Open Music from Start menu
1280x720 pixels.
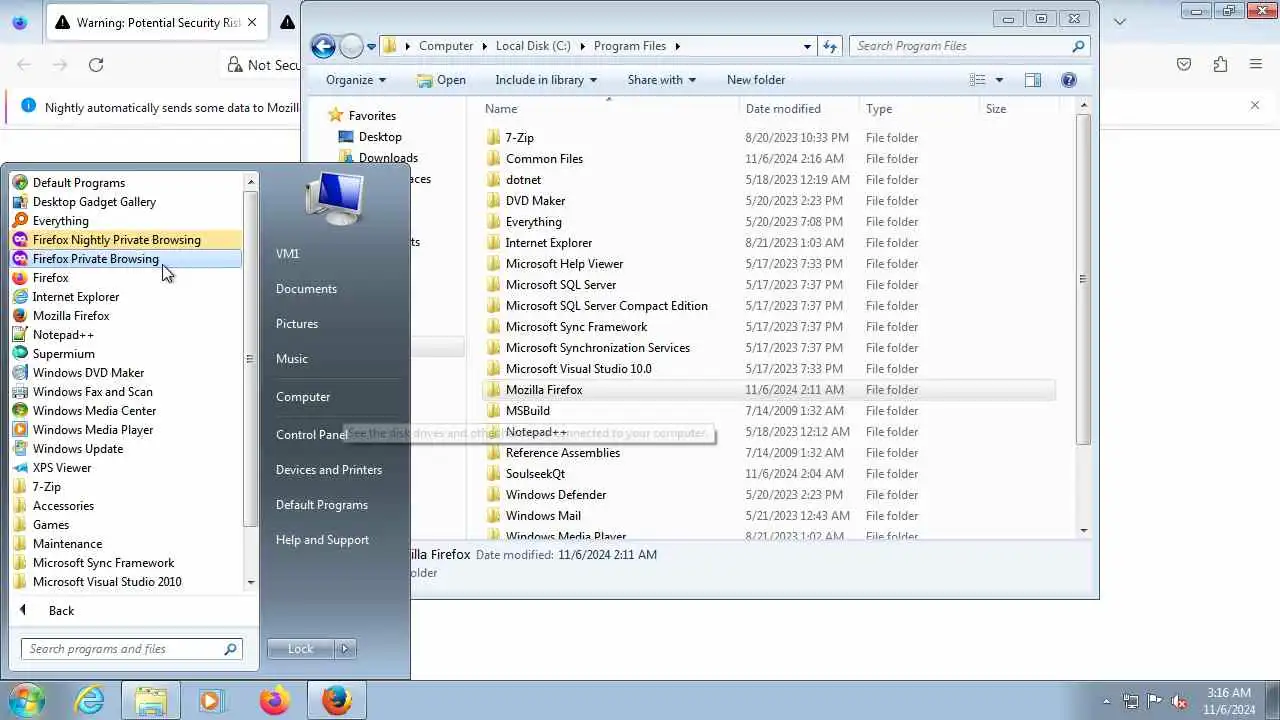pos(292,359)
